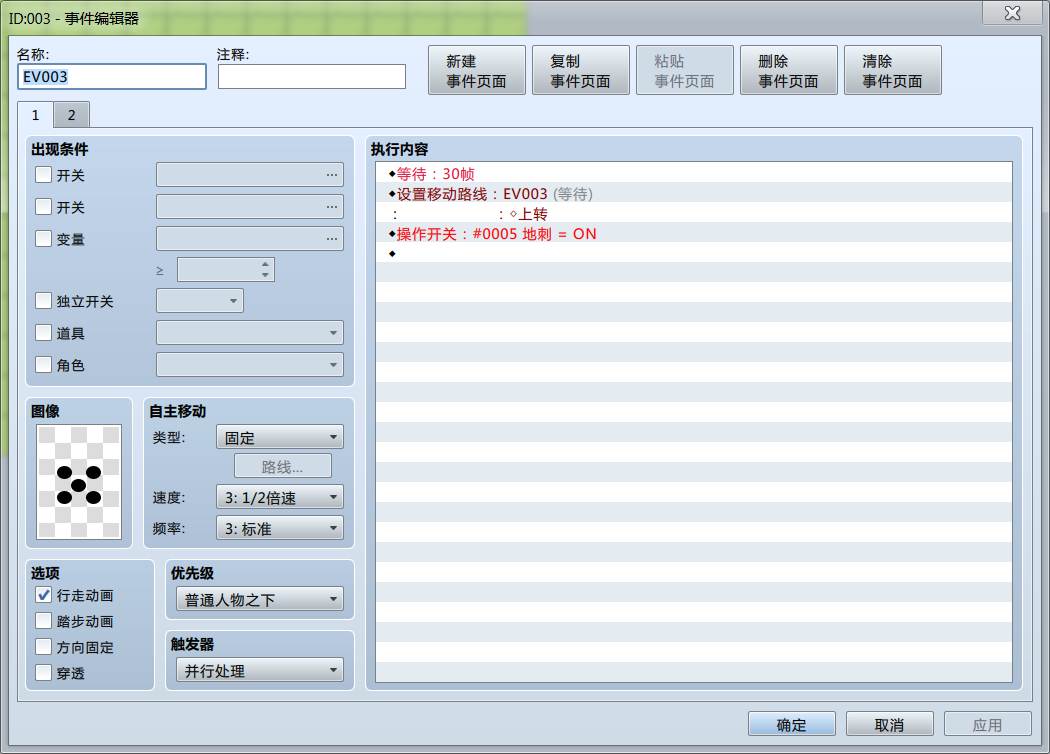The height and width of the screenshot is (754, 1050).
Task: Open the 优先级 dropdown 普通人物之下
Action: [x=260, y=599]
